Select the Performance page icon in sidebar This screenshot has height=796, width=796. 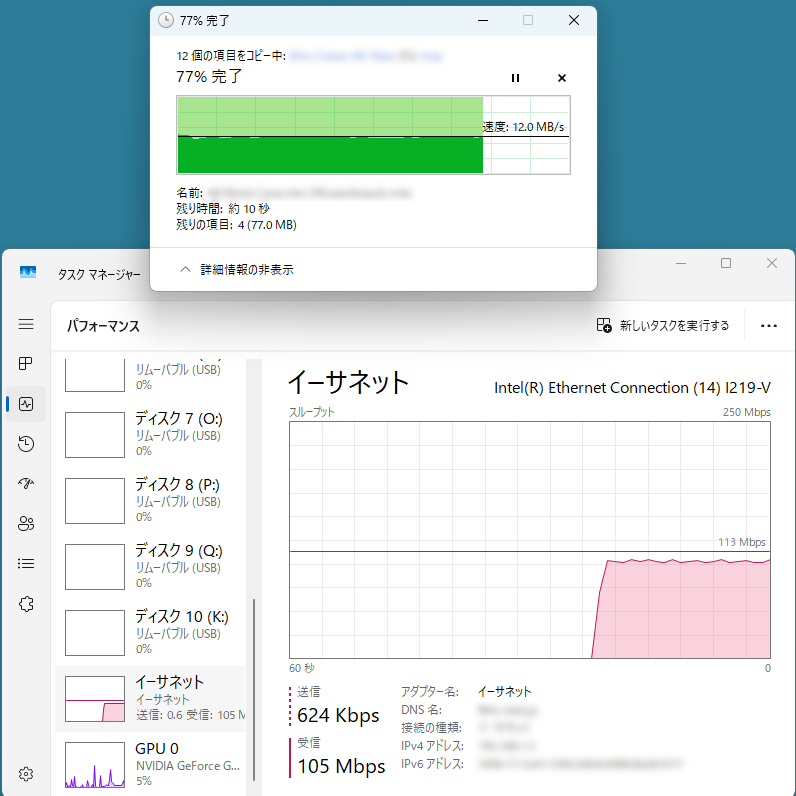(27, 404)
